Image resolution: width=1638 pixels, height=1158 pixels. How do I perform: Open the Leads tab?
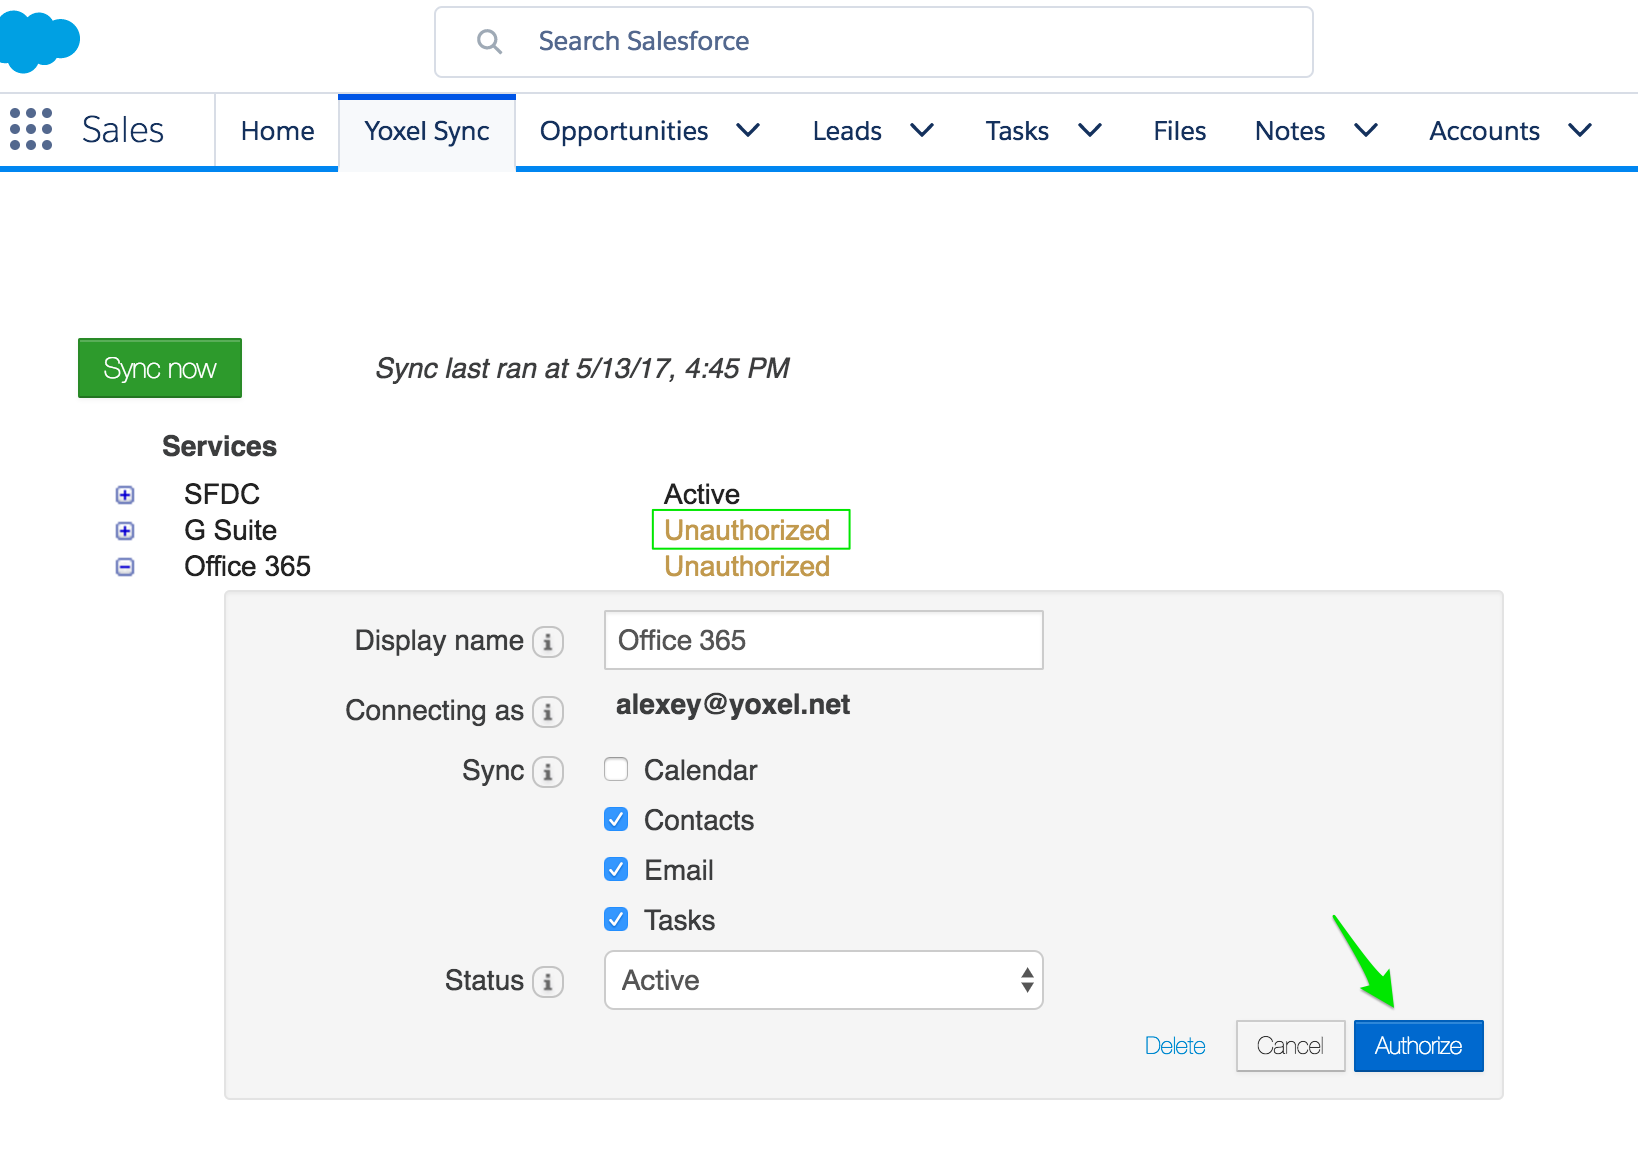847,131
